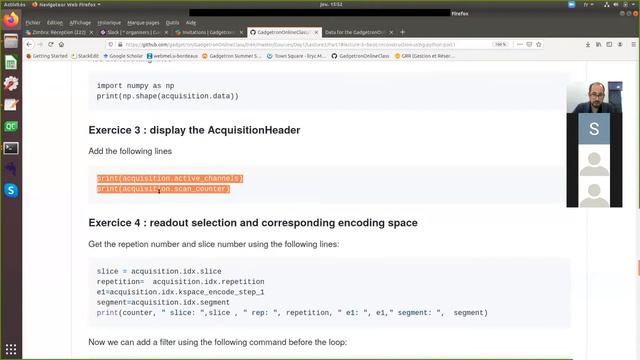Open the Historique menu

[x=109, y=23]
